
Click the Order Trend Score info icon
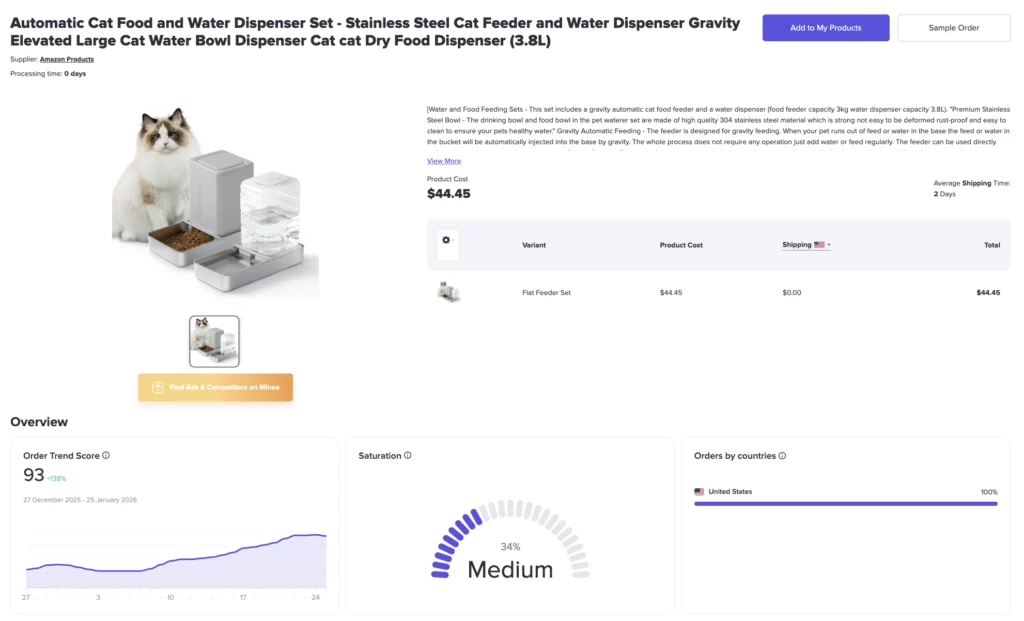[x=106, y=455]
